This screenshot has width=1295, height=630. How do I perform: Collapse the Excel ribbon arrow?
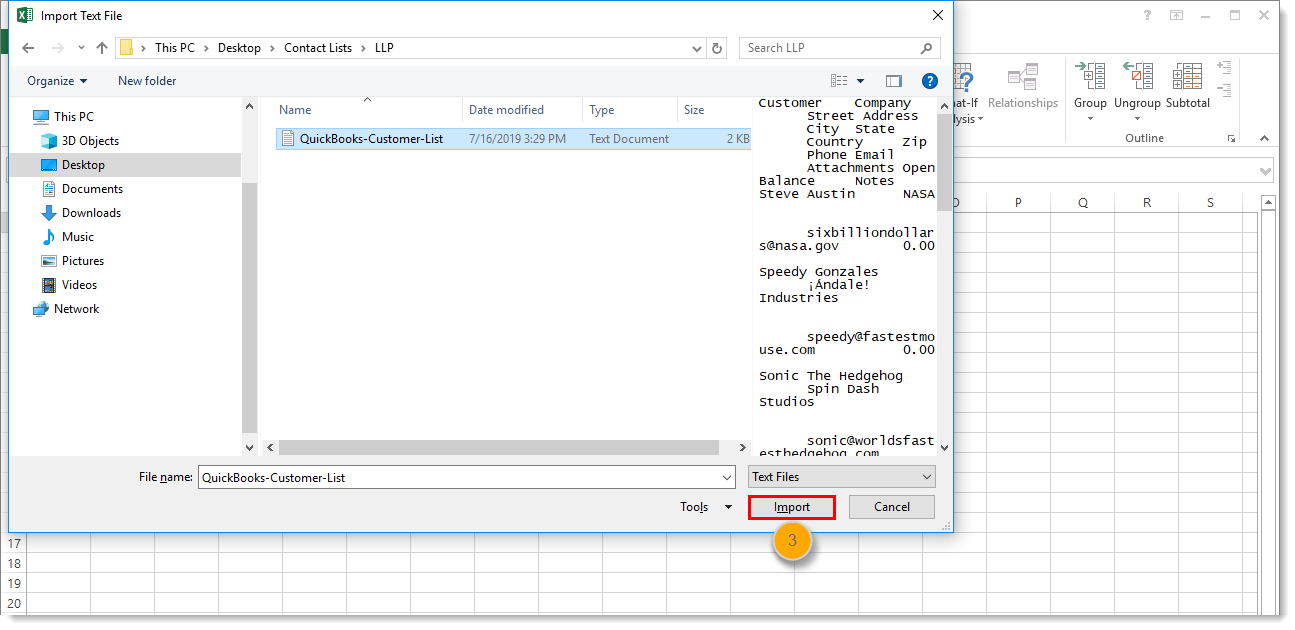[1264, 138]
